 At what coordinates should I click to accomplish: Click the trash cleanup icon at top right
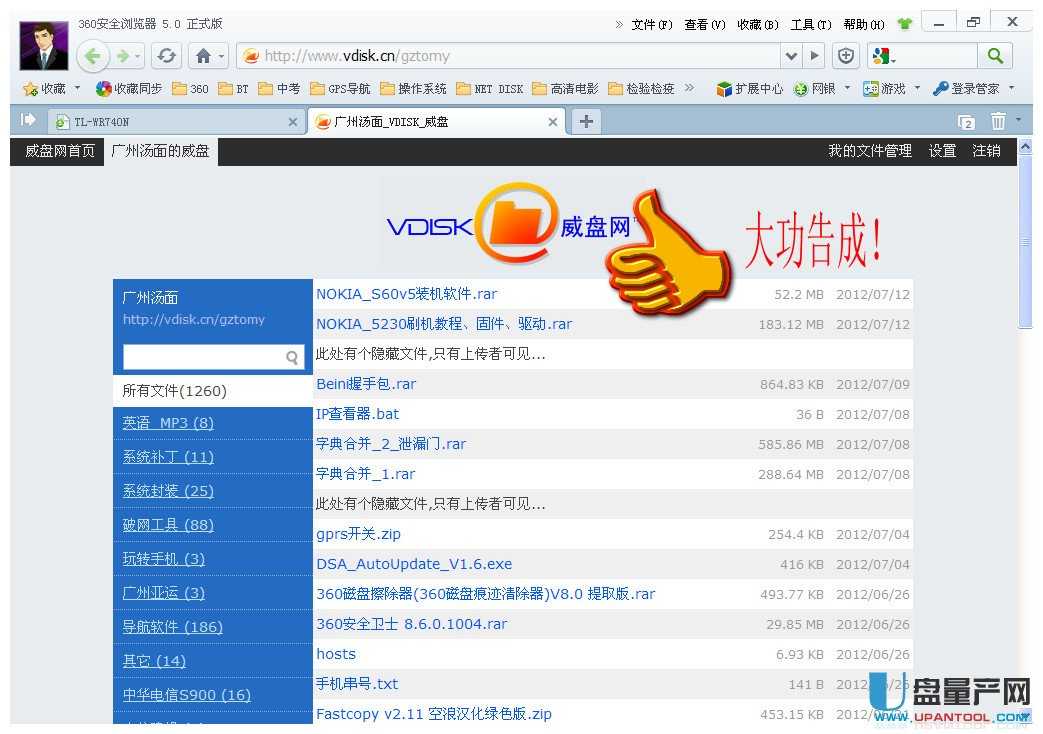point(1001,120)
